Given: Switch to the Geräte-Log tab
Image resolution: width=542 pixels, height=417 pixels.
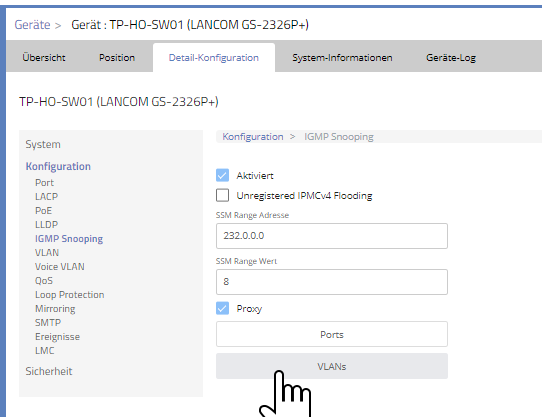Looking at the screenshot, I should (x=451, y=57).
